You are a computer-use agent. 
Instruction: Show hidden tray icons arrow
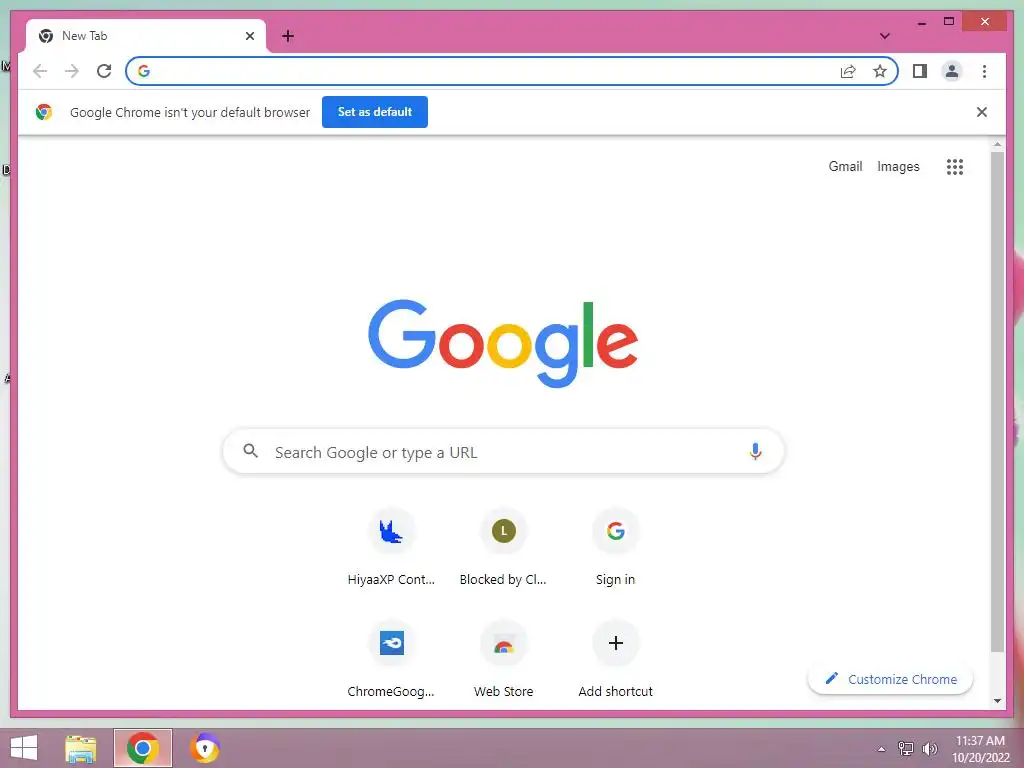click(881, 749)
